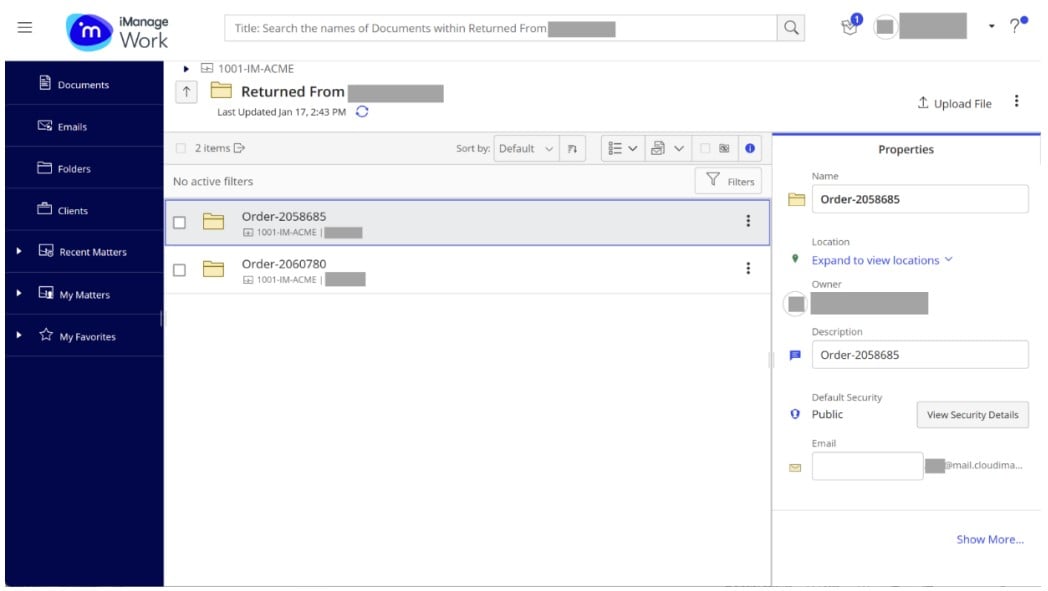Open the kebab menu for Order-2058685

[748, 219]
